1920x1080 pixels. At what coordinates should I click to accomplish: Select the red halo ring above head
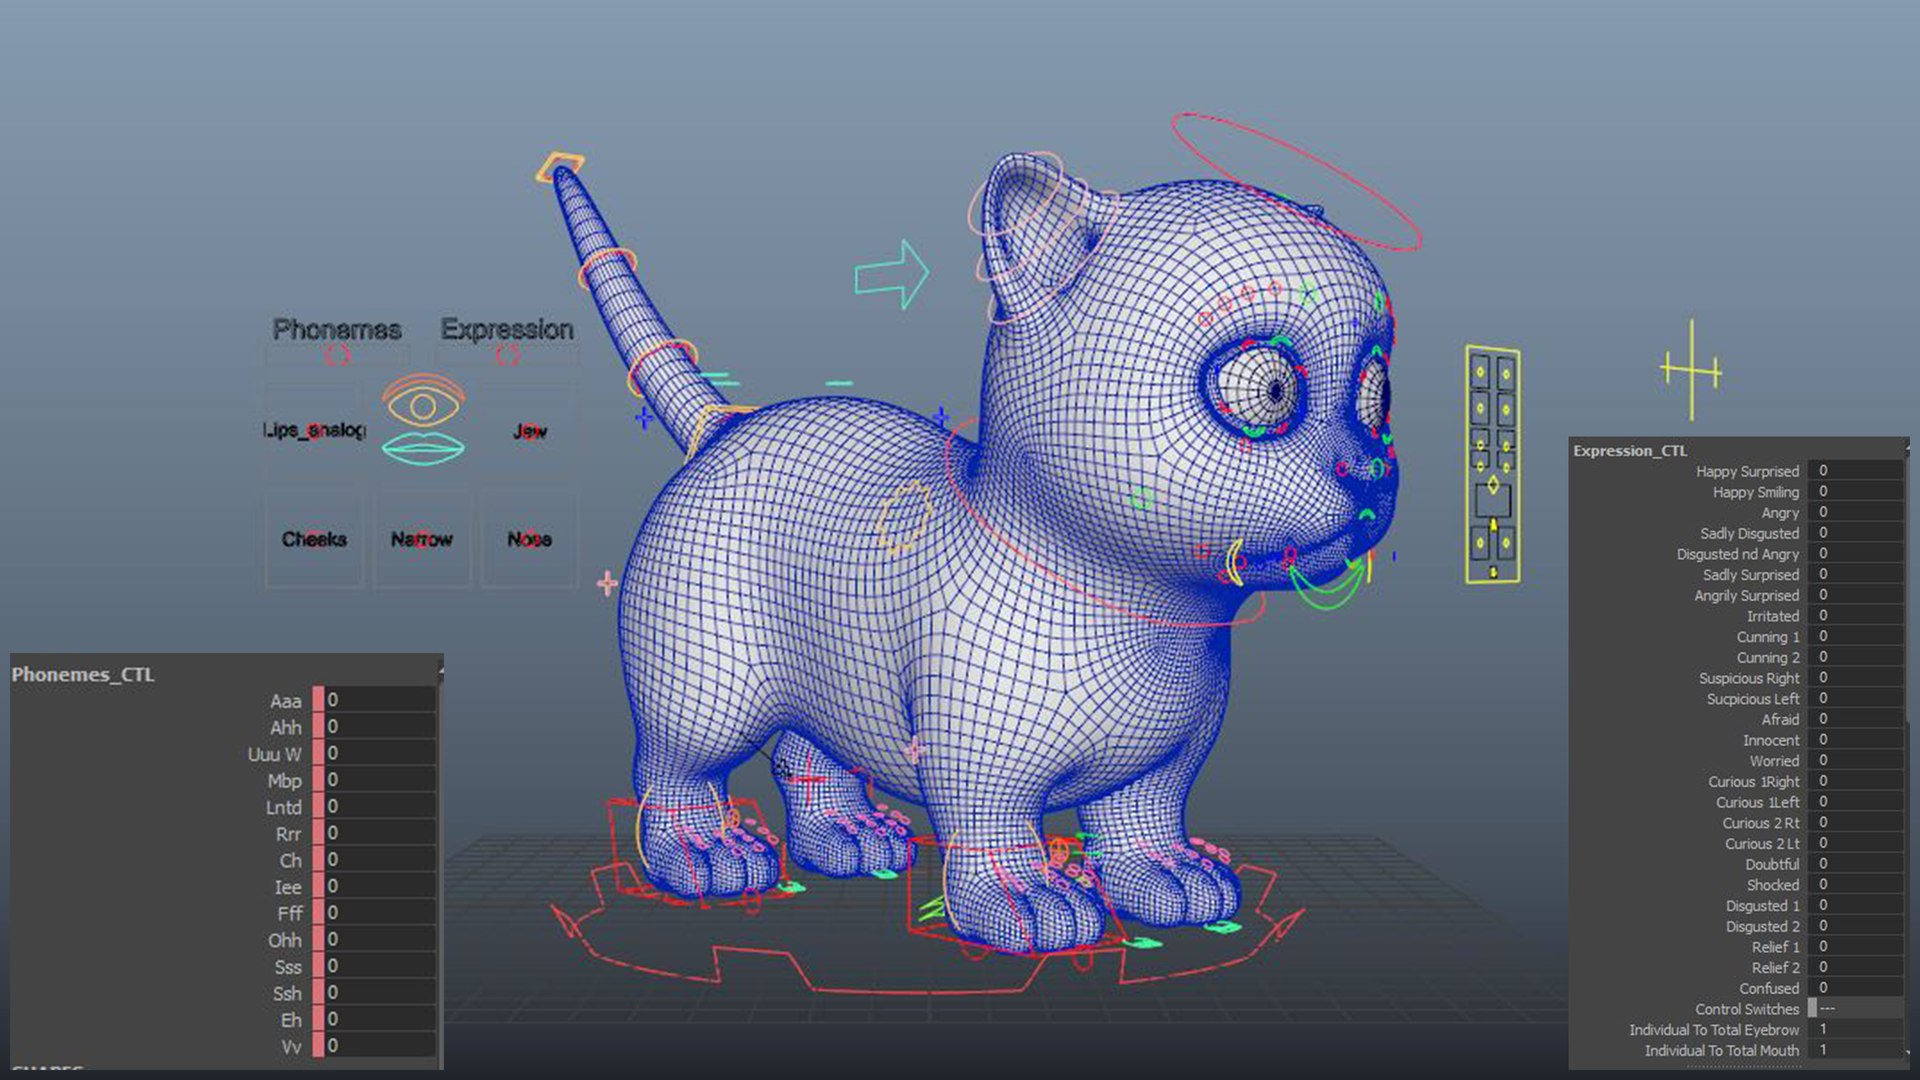(x=1296, y=181)
